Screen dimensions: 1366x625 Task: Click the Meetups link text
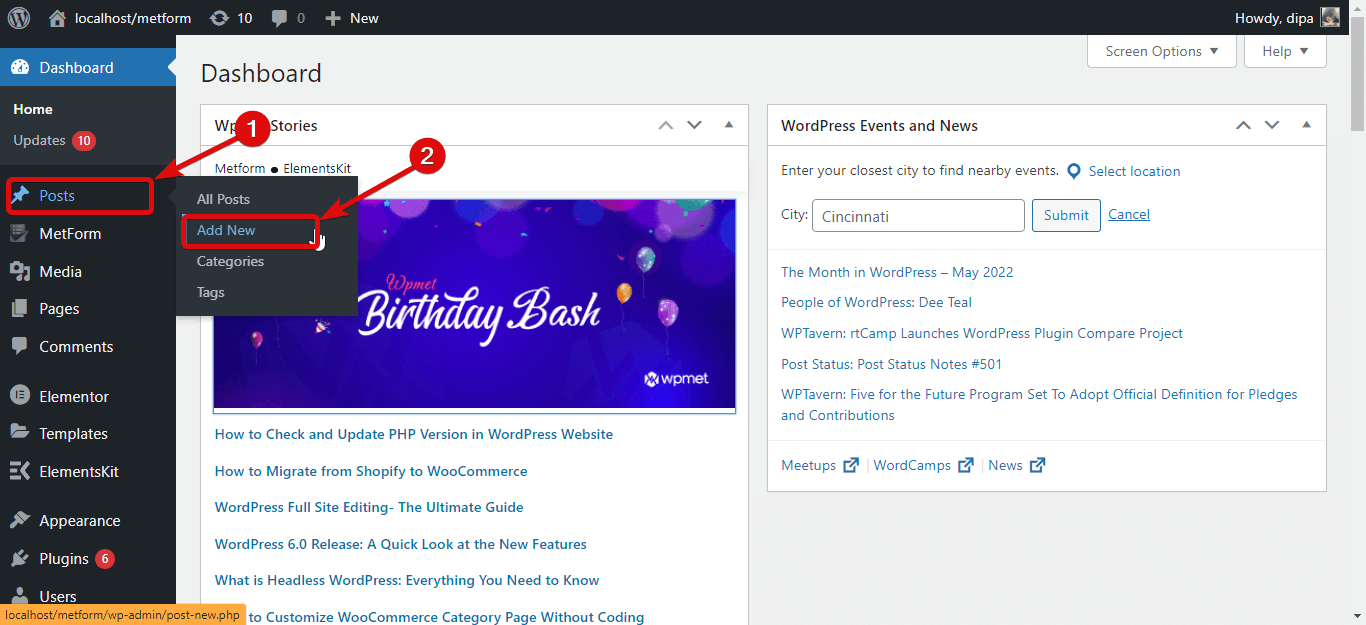(x=808, y=465)
